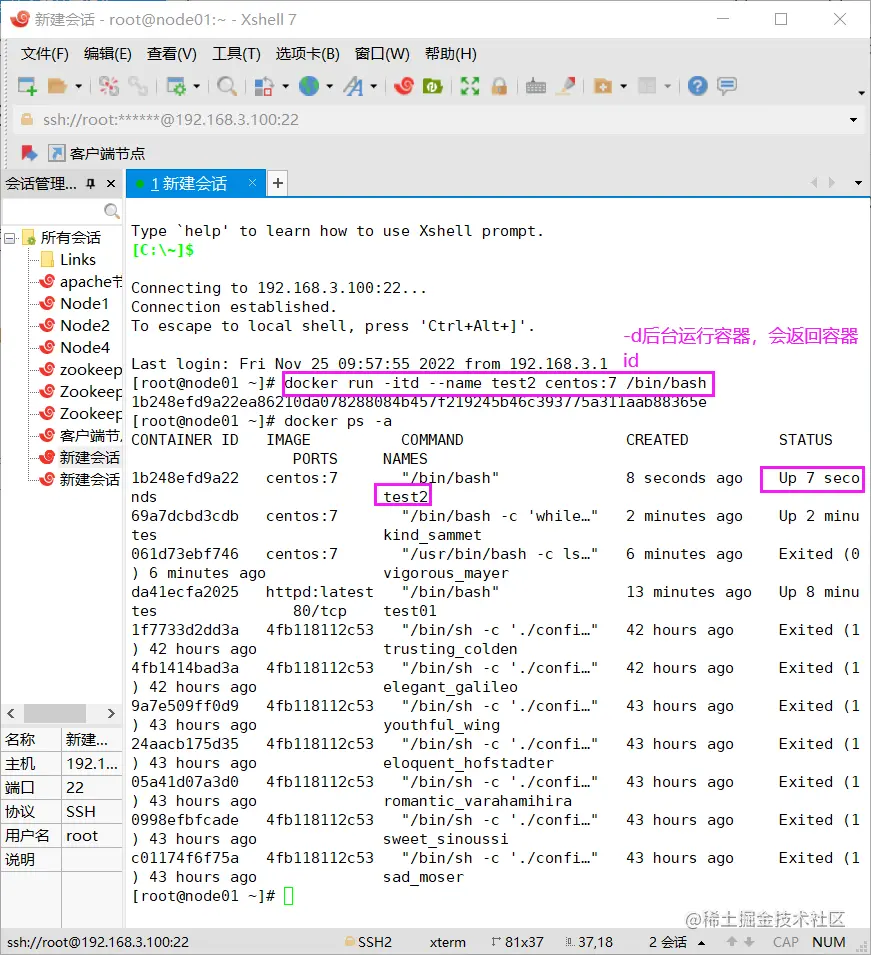
Task: Click the root username value cell
Action: [91, 836]
